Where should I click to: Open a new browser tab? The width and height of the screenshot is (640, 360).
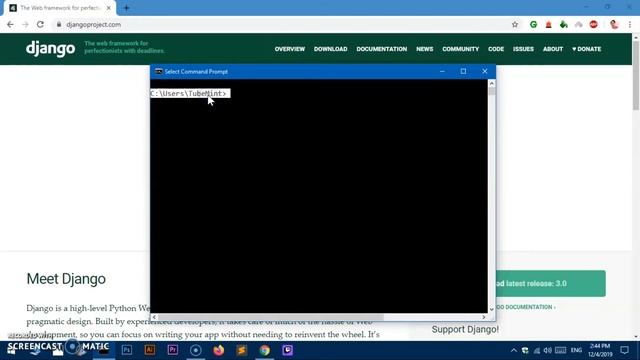coord(127,8)
